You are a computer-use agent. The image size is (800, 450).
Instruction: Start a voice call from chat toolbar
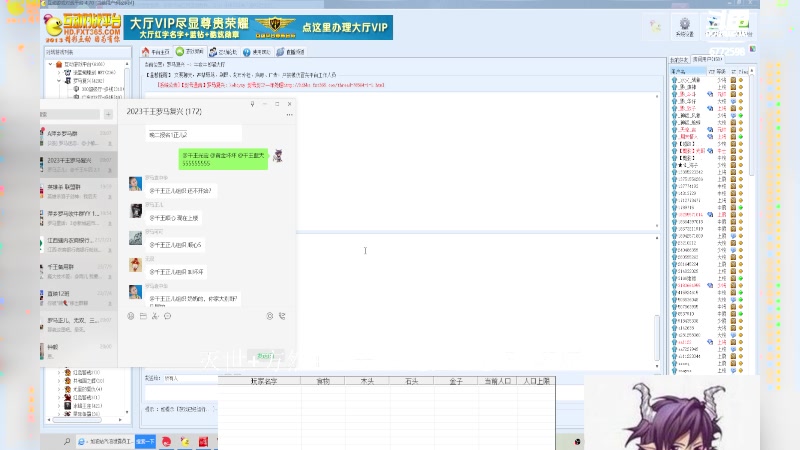[282, 316]
